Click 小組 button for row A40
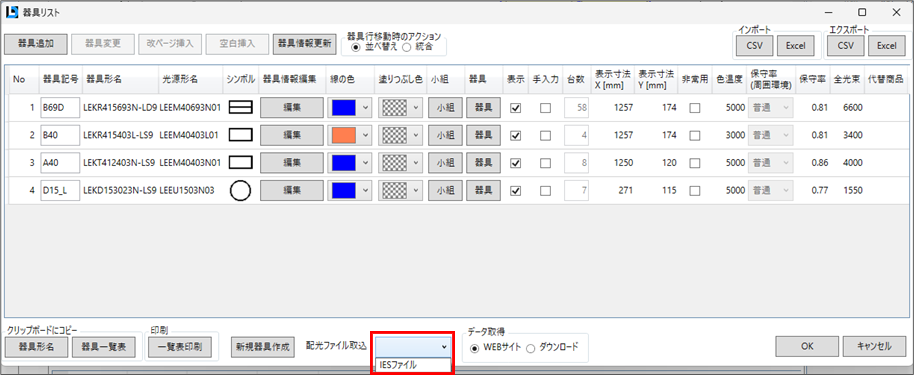This screenshot has width=914, height=375. (445, 162)
